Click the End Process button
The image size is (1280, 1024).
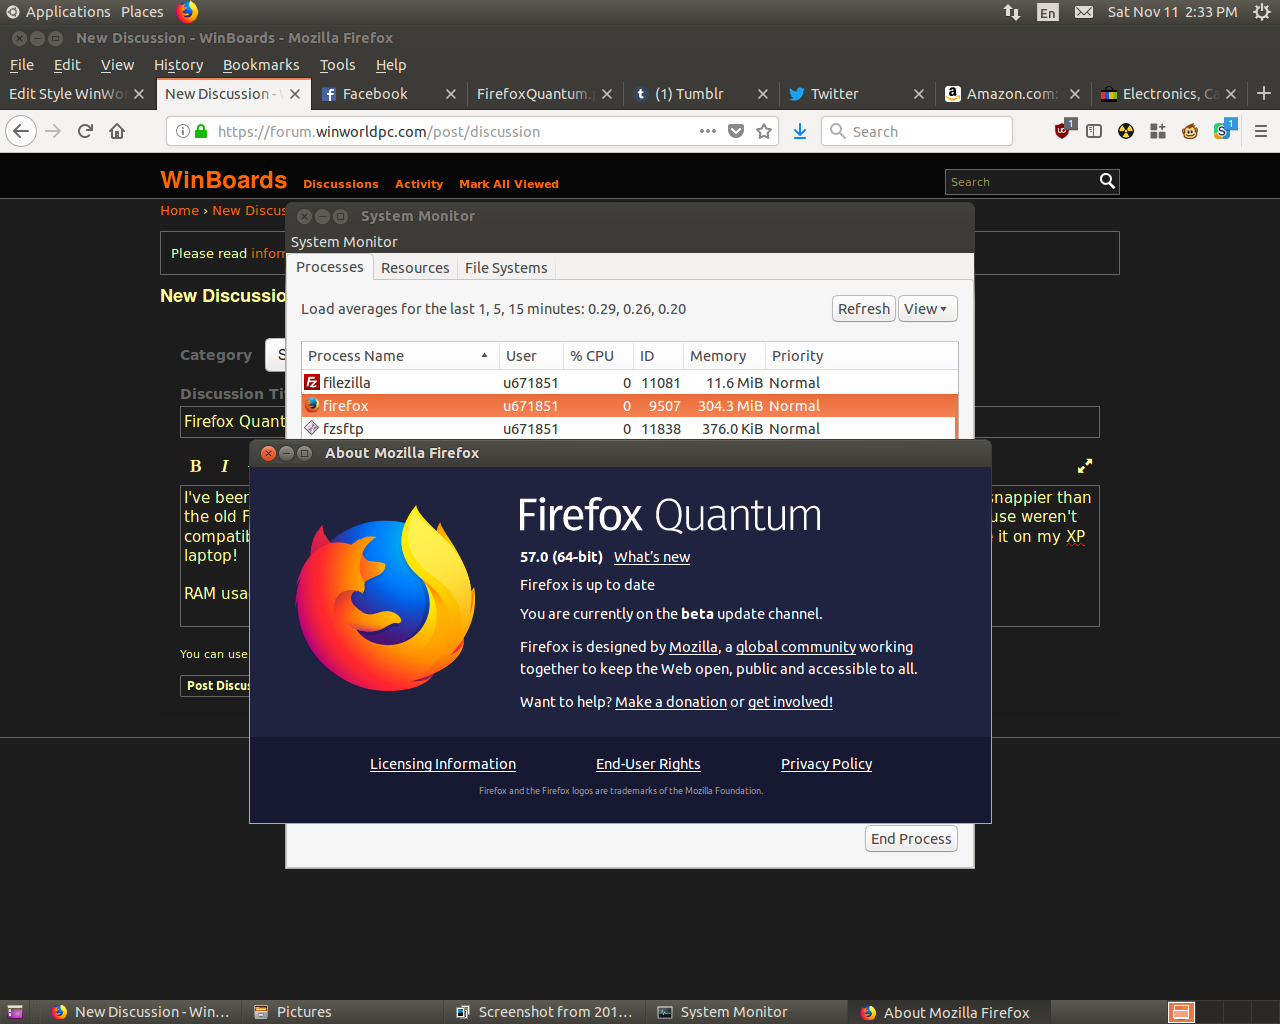tap(911, 838)
